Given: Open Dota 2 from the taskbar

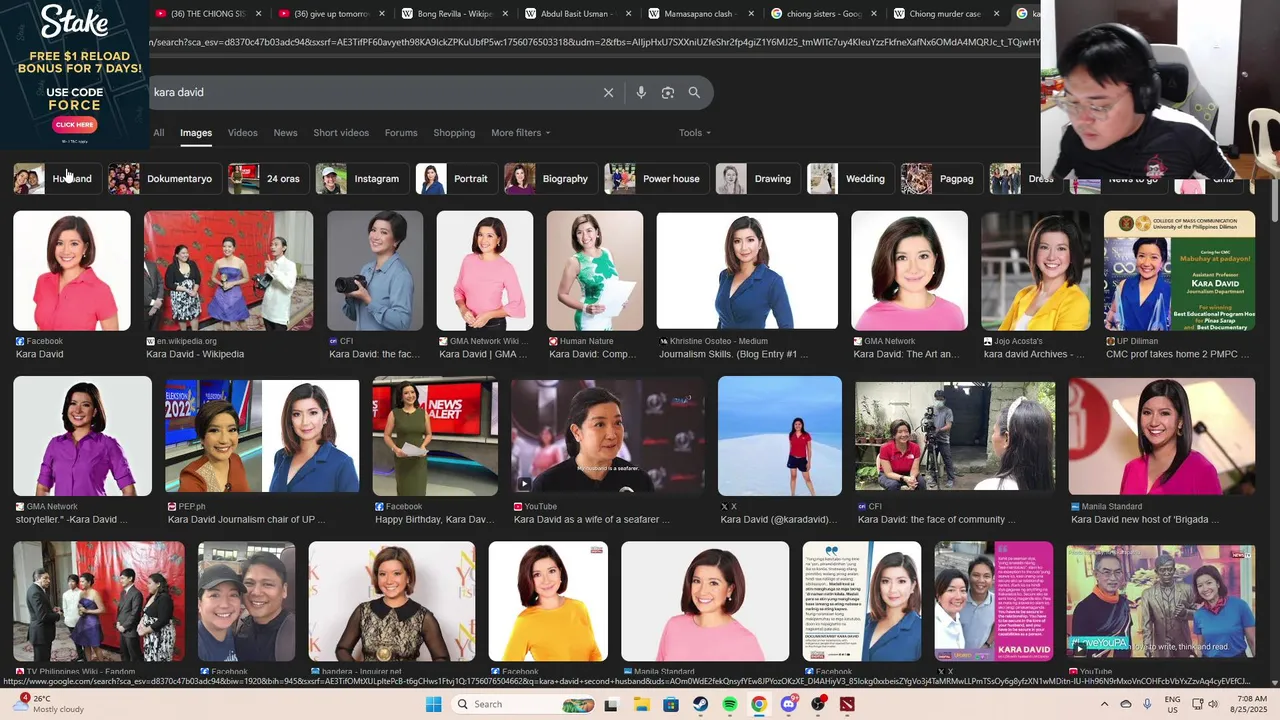Looking at the screenshot, I should (x=848, y=704).
